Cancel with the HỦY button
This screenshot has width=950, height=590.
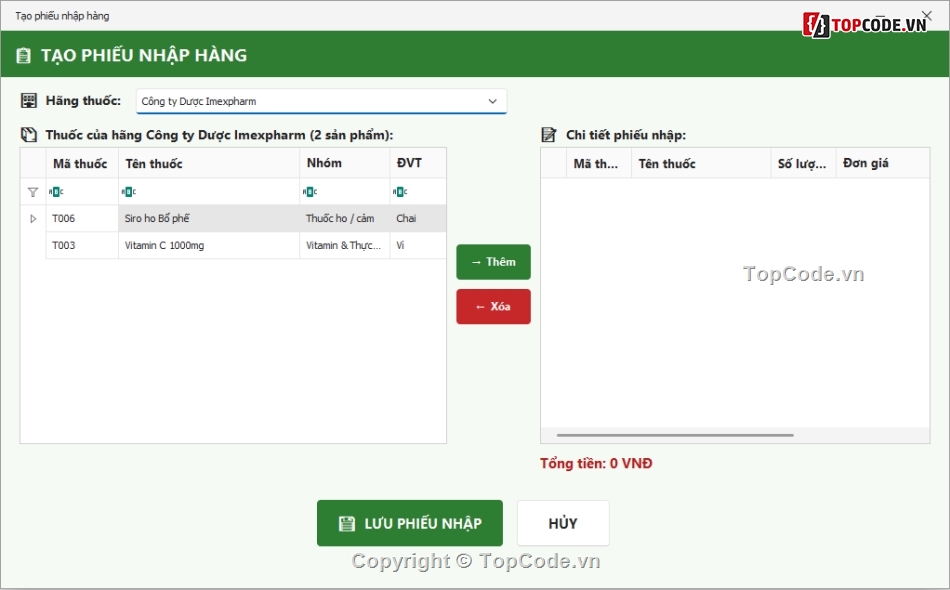coord(563,523)
